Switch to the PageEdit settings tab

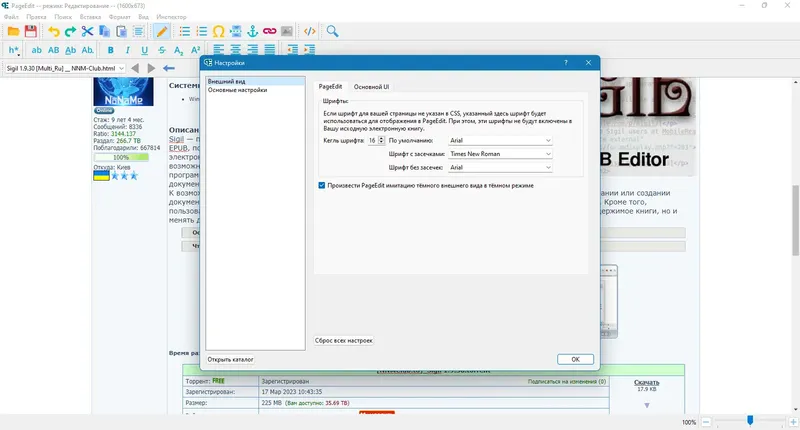point(330,87)
